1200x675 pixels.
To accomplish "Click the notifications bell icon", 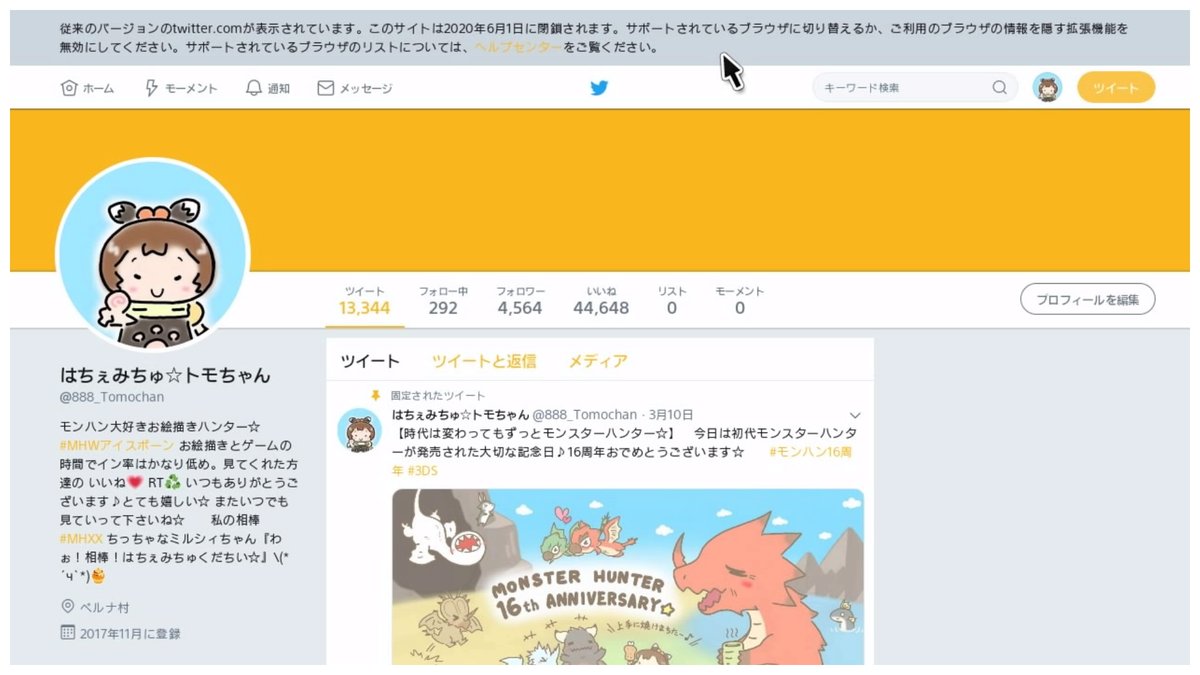I will point(254,88).
